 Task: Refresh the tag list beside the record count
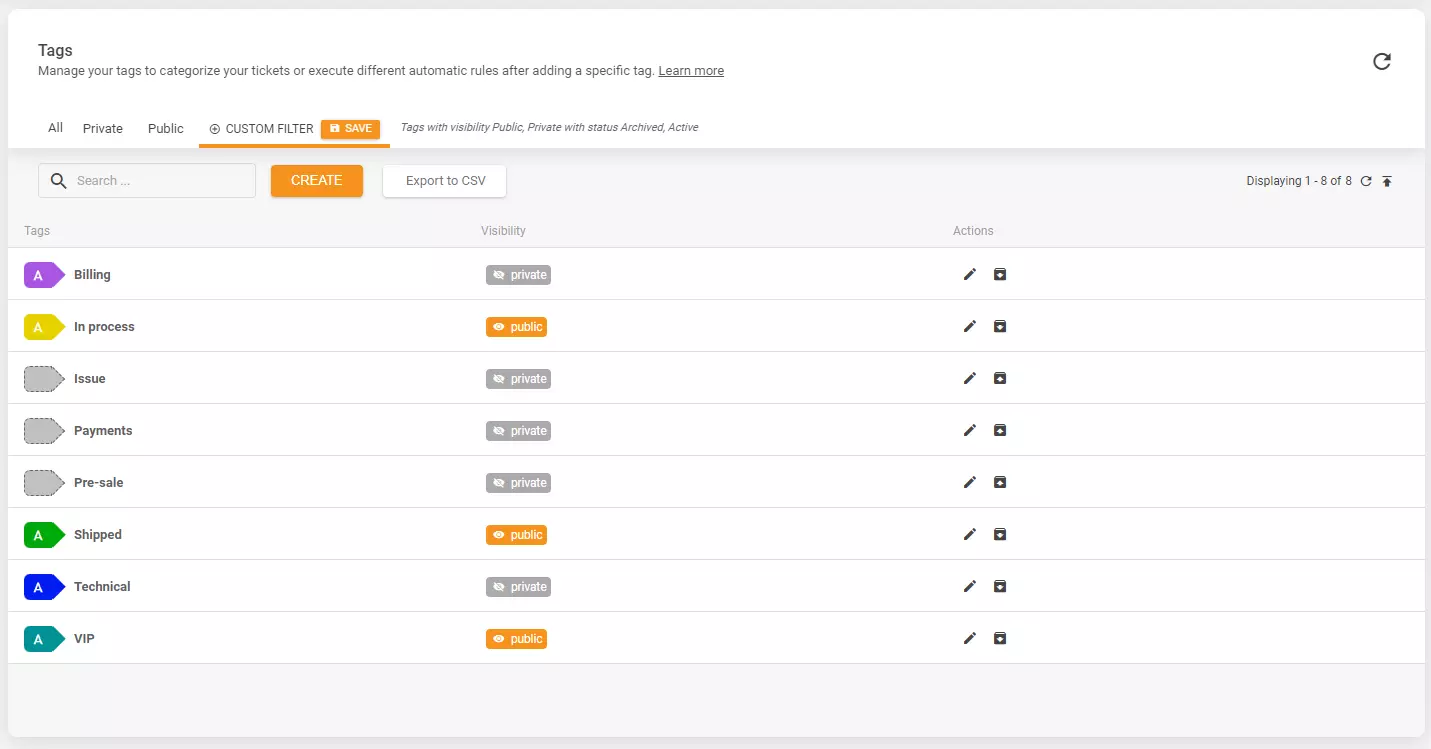point(1366,181)
